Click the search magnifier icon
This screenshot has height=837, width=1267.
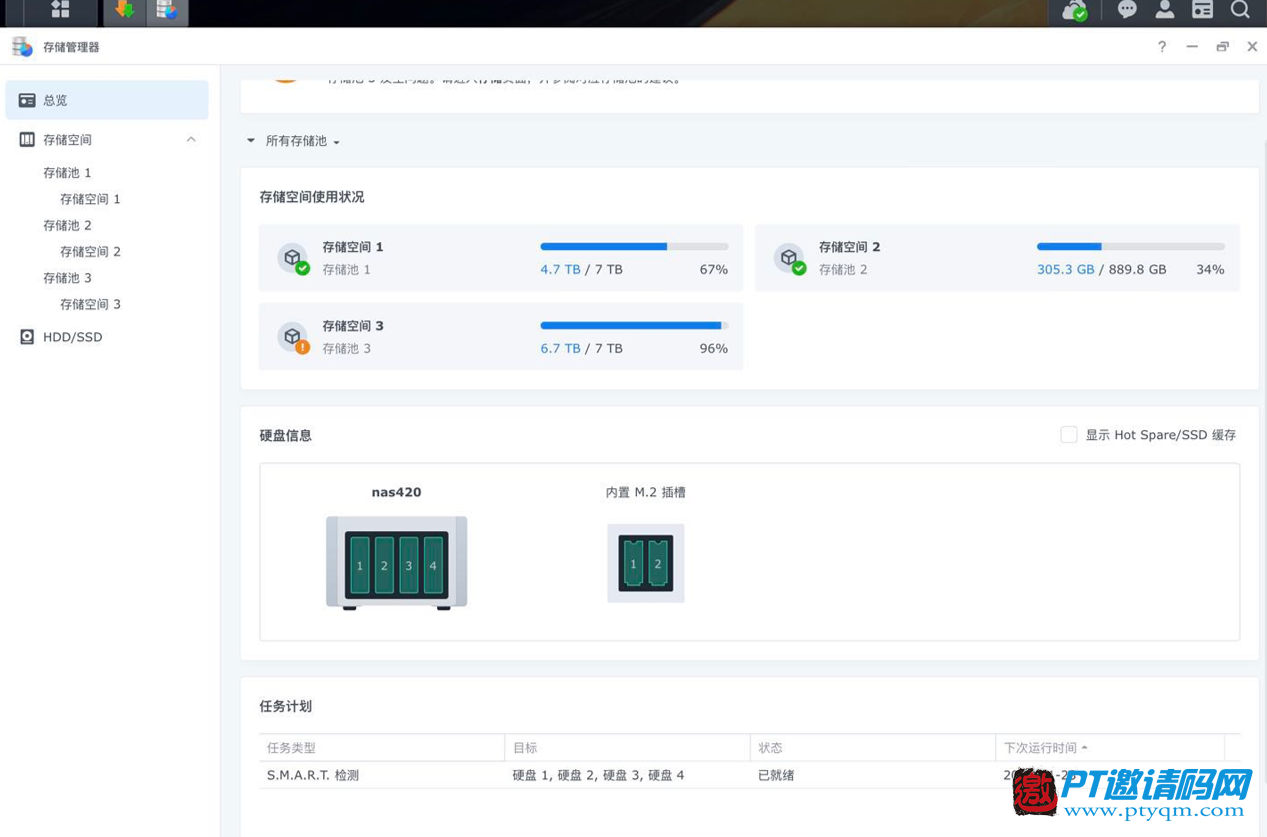pos(1240,10)
